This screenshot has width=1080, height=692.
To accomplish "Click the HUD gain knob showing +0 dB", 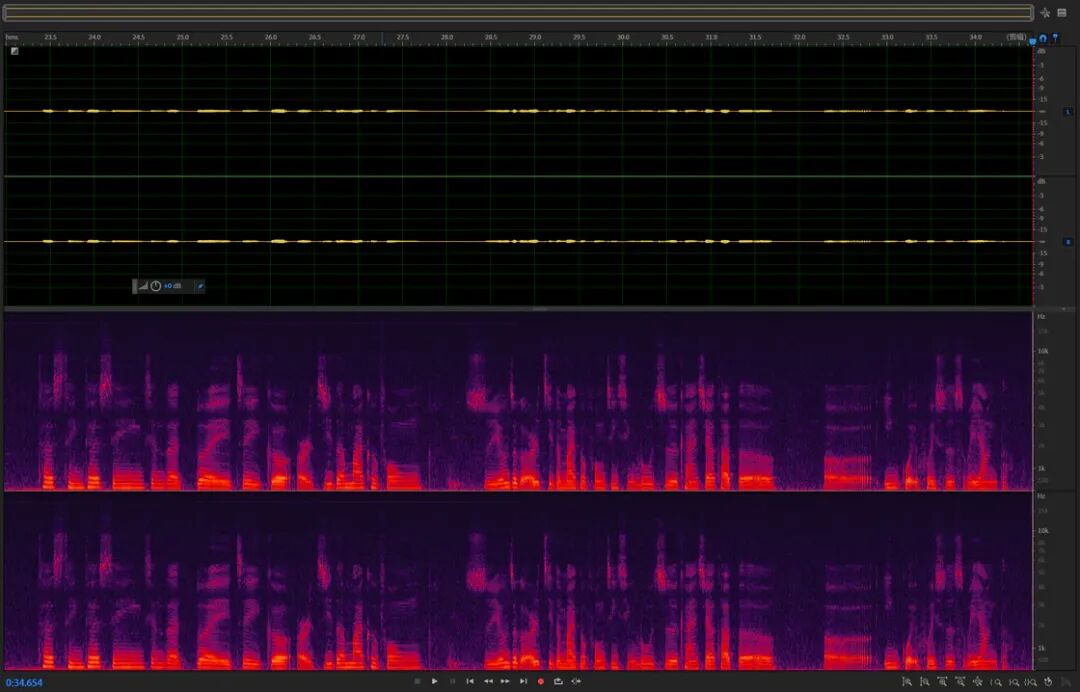I will [156, 286].
